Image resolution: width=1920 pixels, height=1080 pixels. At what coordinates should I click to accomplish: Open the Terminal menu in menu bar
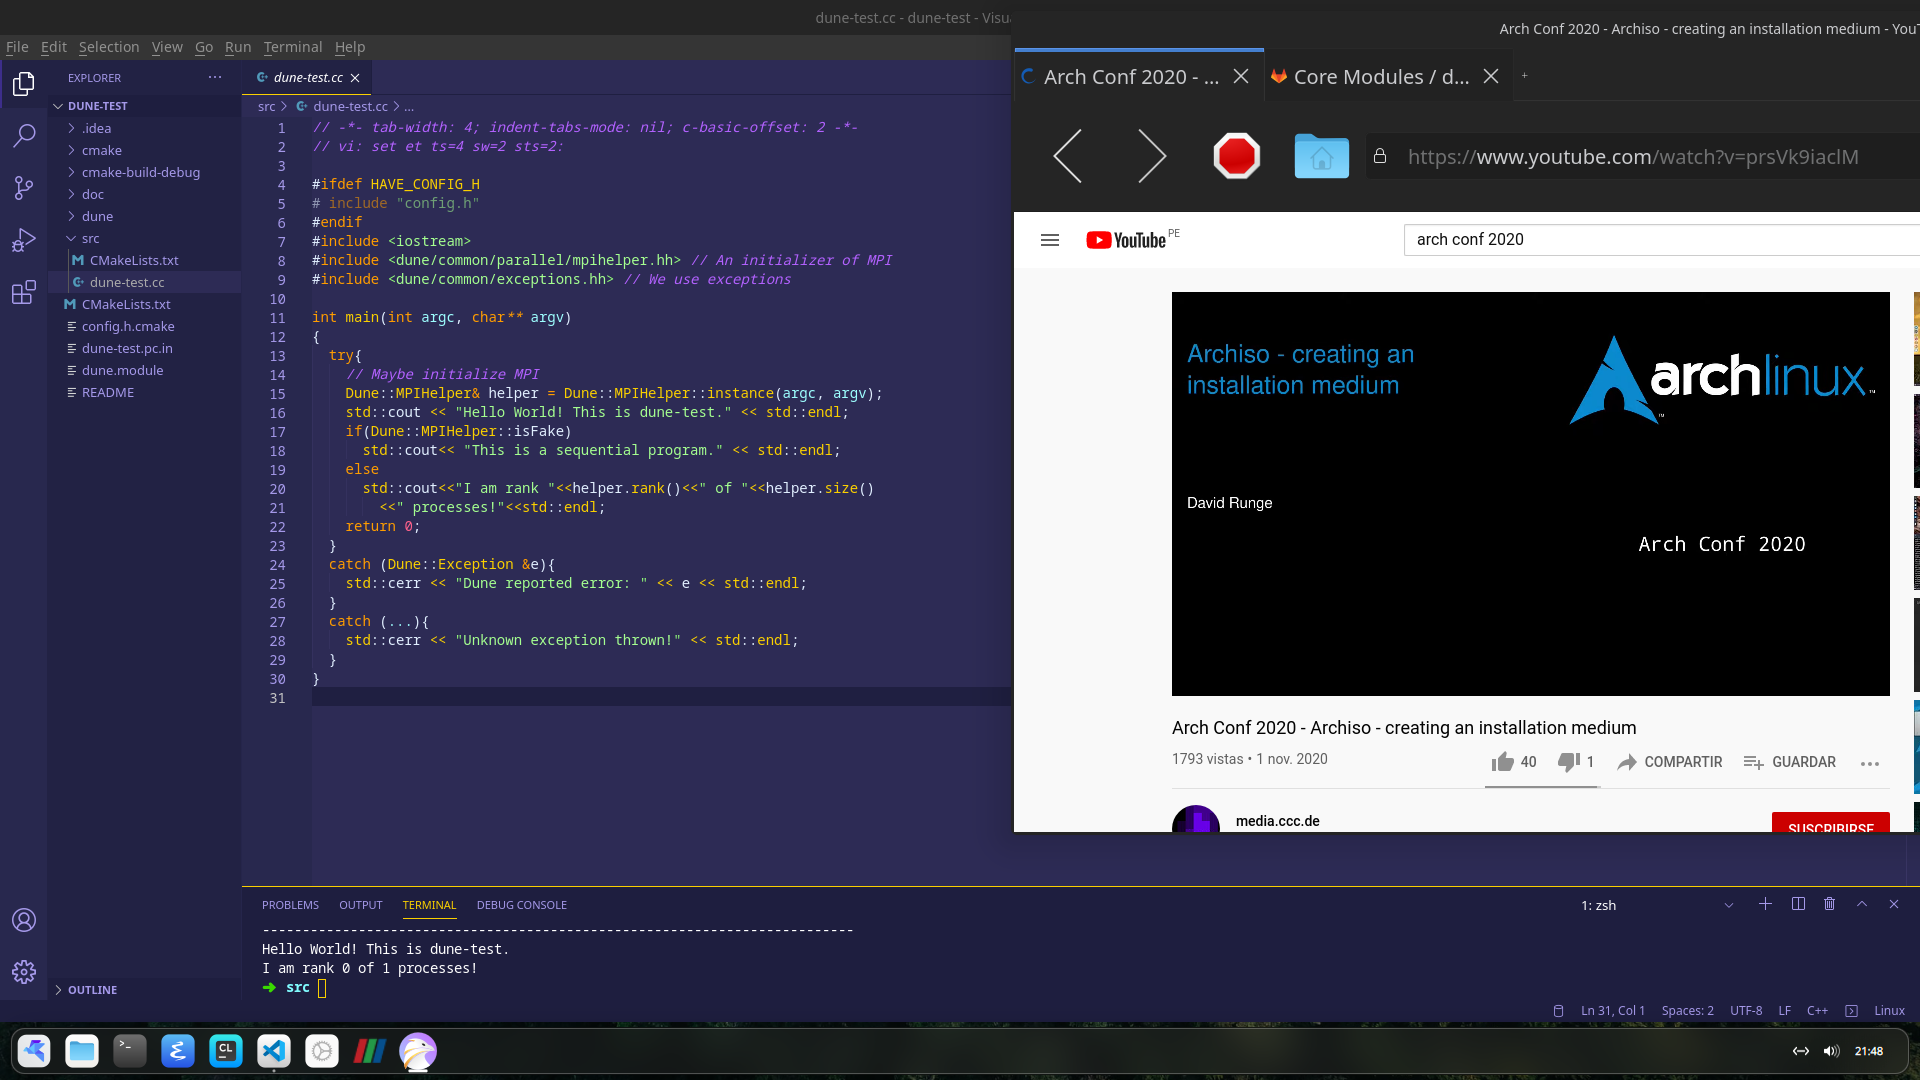(x=292, y=47)
